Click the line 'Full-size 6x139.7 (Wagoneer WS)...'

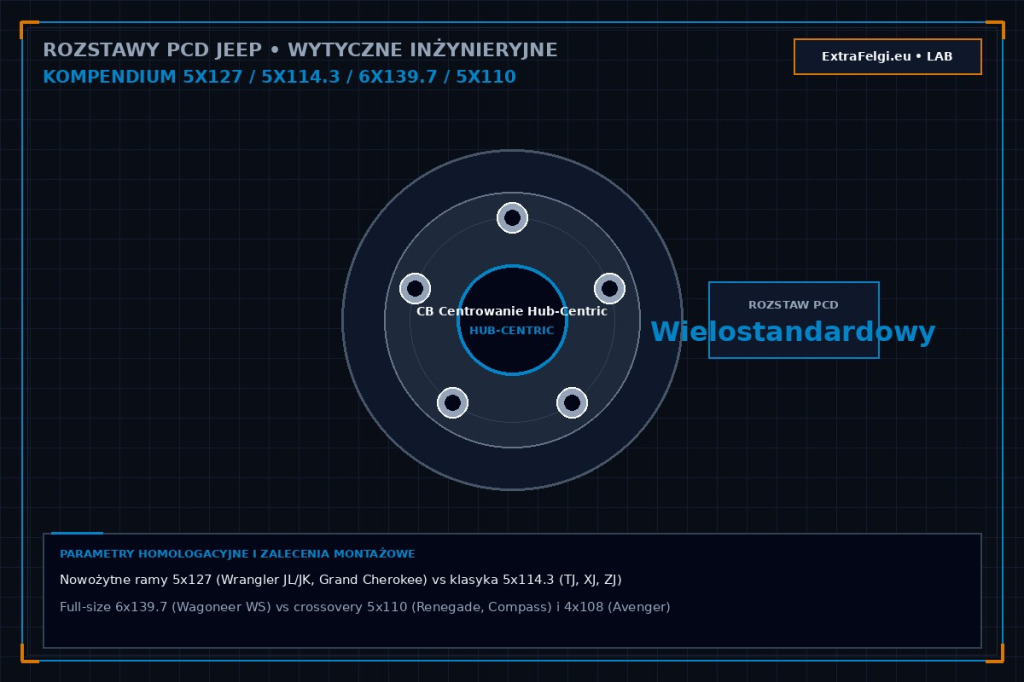pos(364,607)
